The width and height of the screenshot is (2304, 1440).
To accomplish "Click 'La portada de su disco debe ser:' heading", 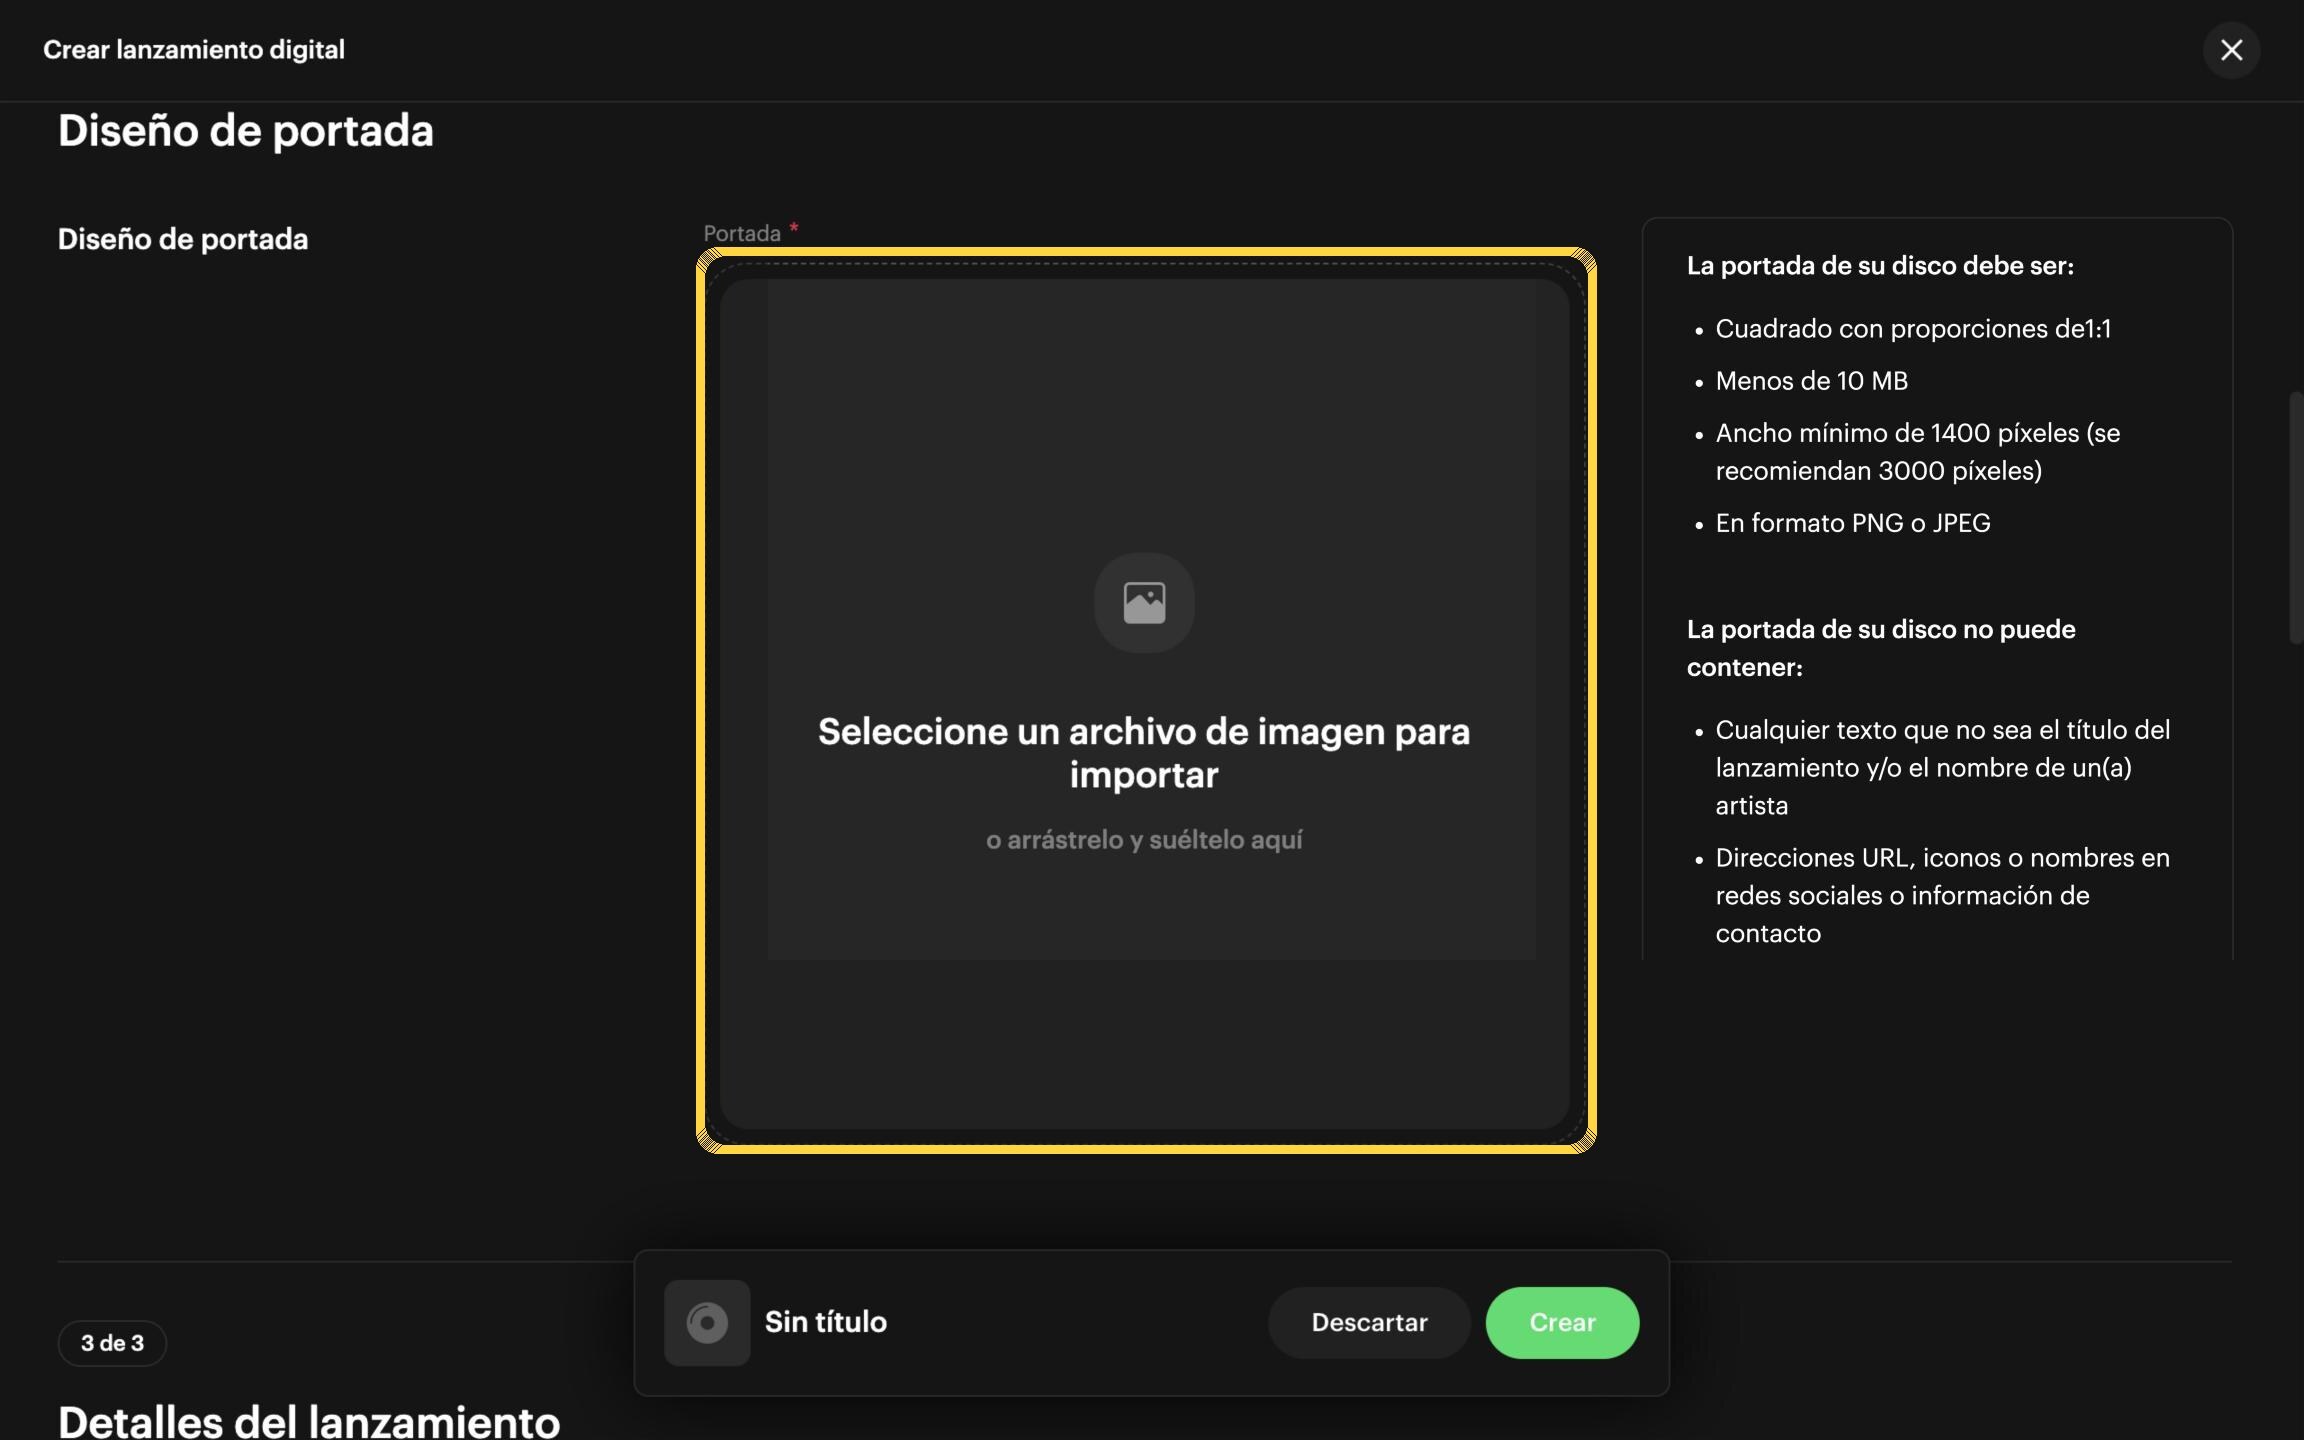I will click(x=1880, y=266).
